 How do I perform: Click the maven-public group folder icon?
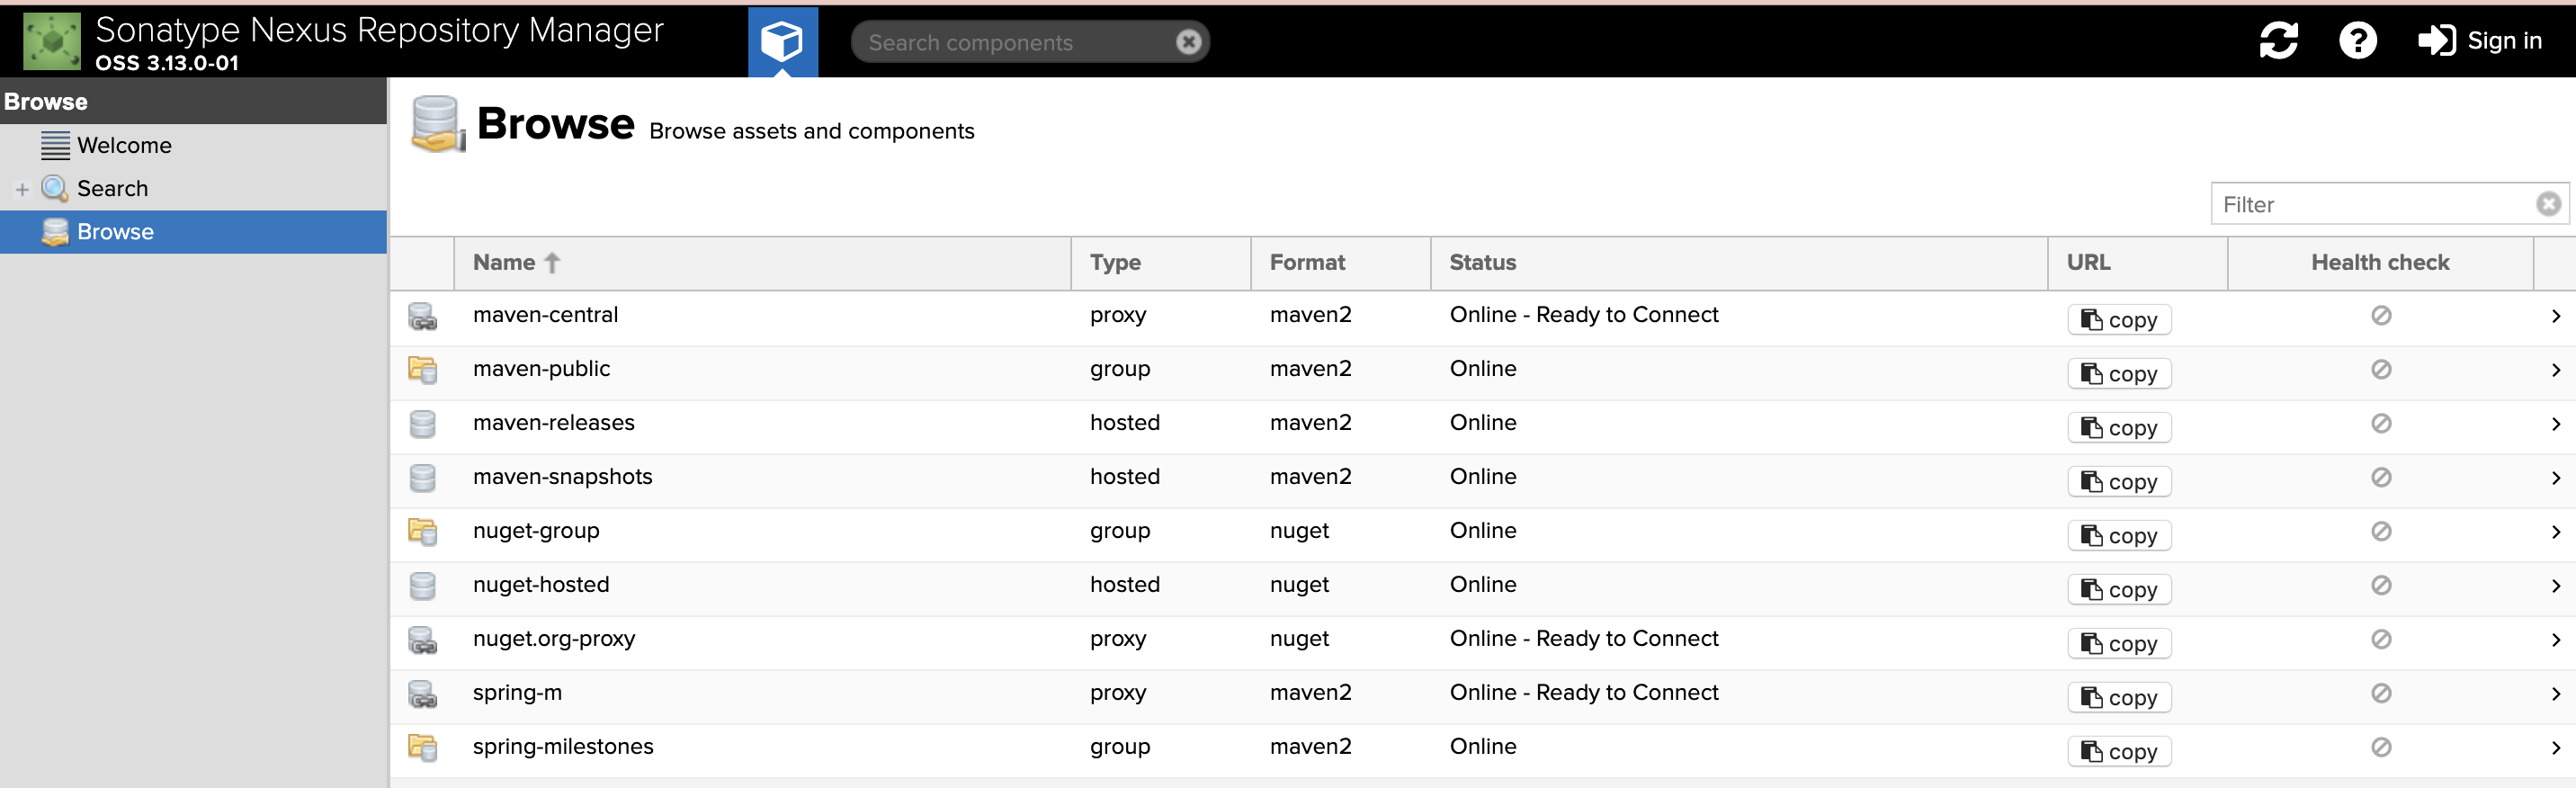click(x=422, y=370)
